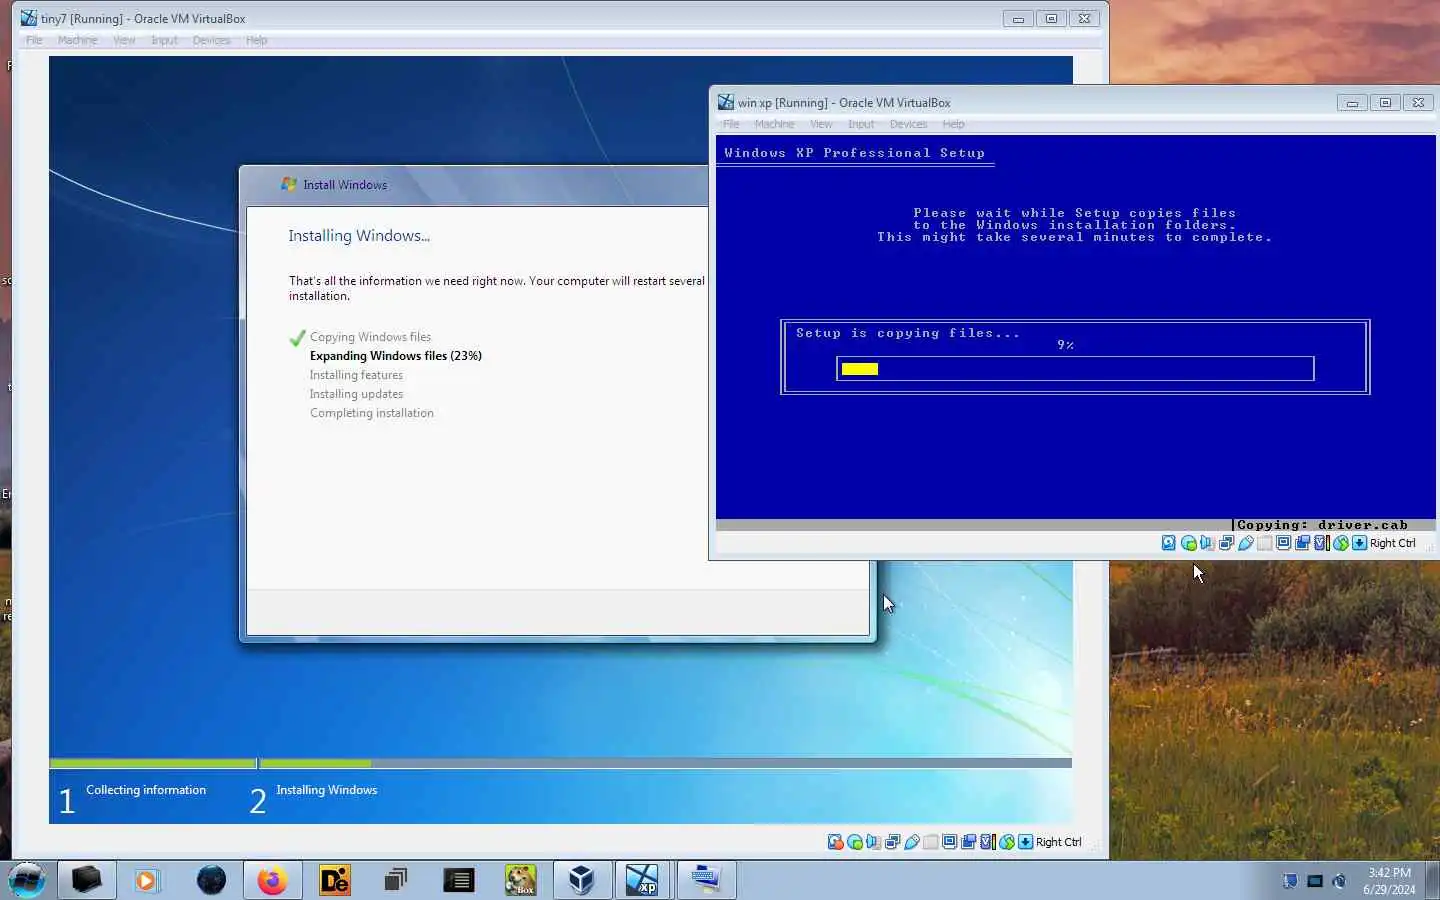
Task: Open hard disk indicator in tiny7 window
Action: tap(835, 842)
